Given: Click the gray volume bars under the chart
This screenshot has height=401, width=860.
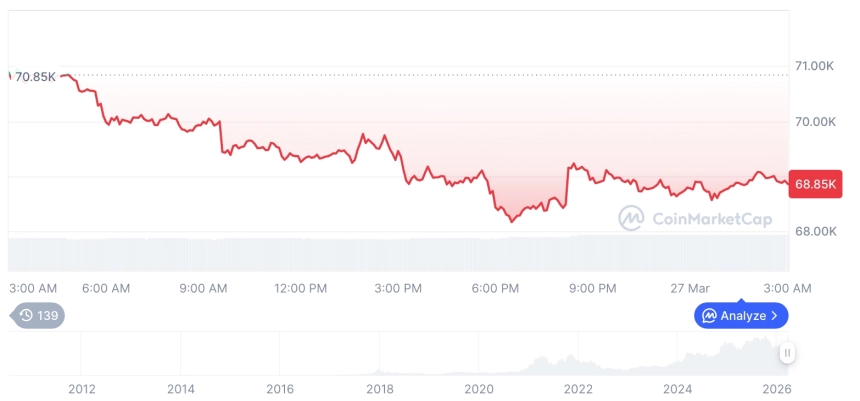Looking at the screenshot, I should tap(400, 252).
